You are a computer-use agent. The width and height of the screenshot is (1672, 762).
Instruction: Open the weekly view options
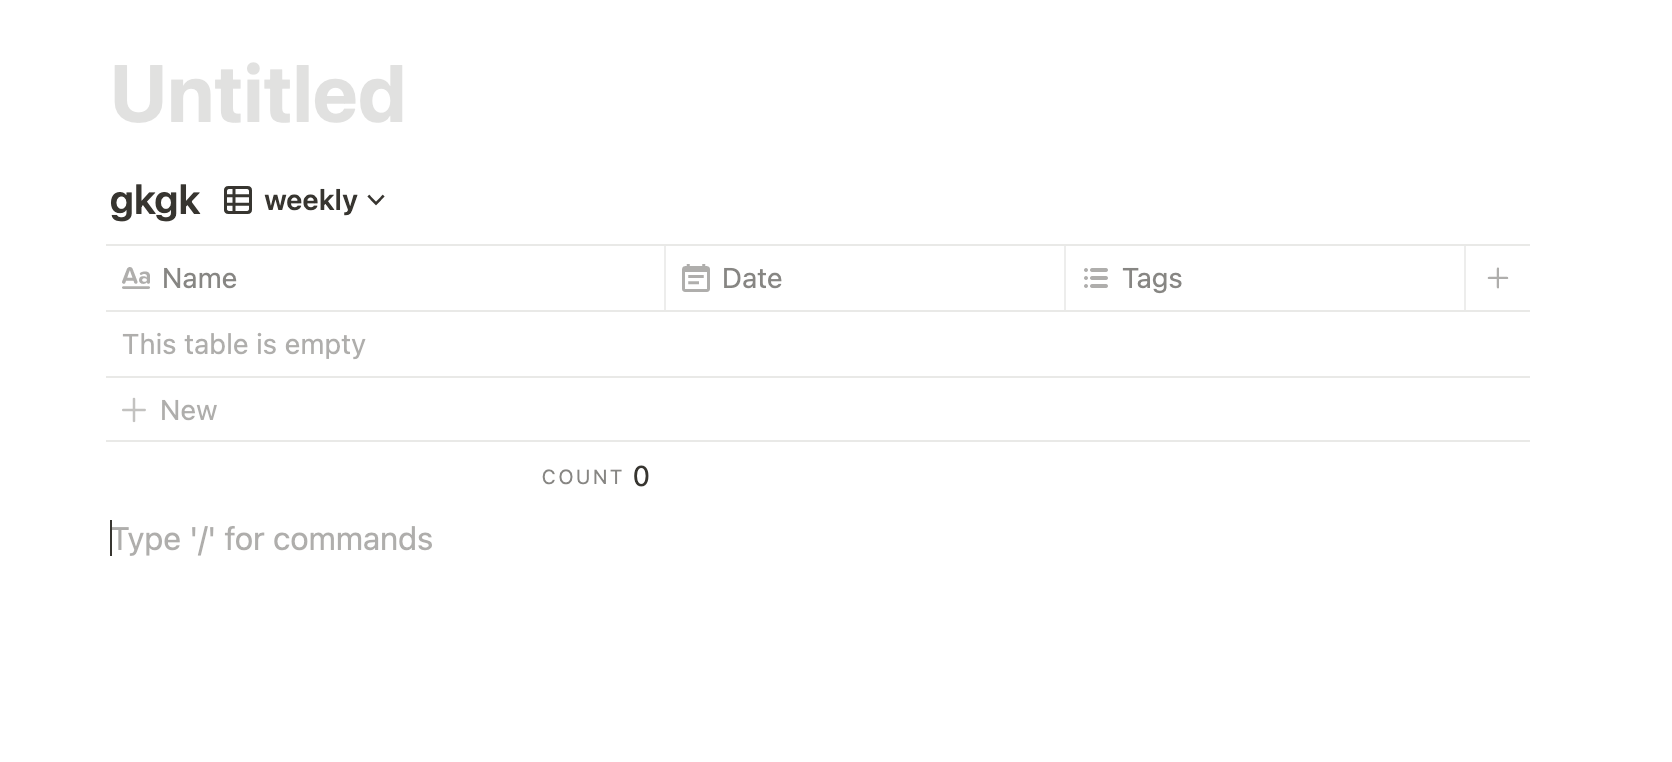click(308, 200)
